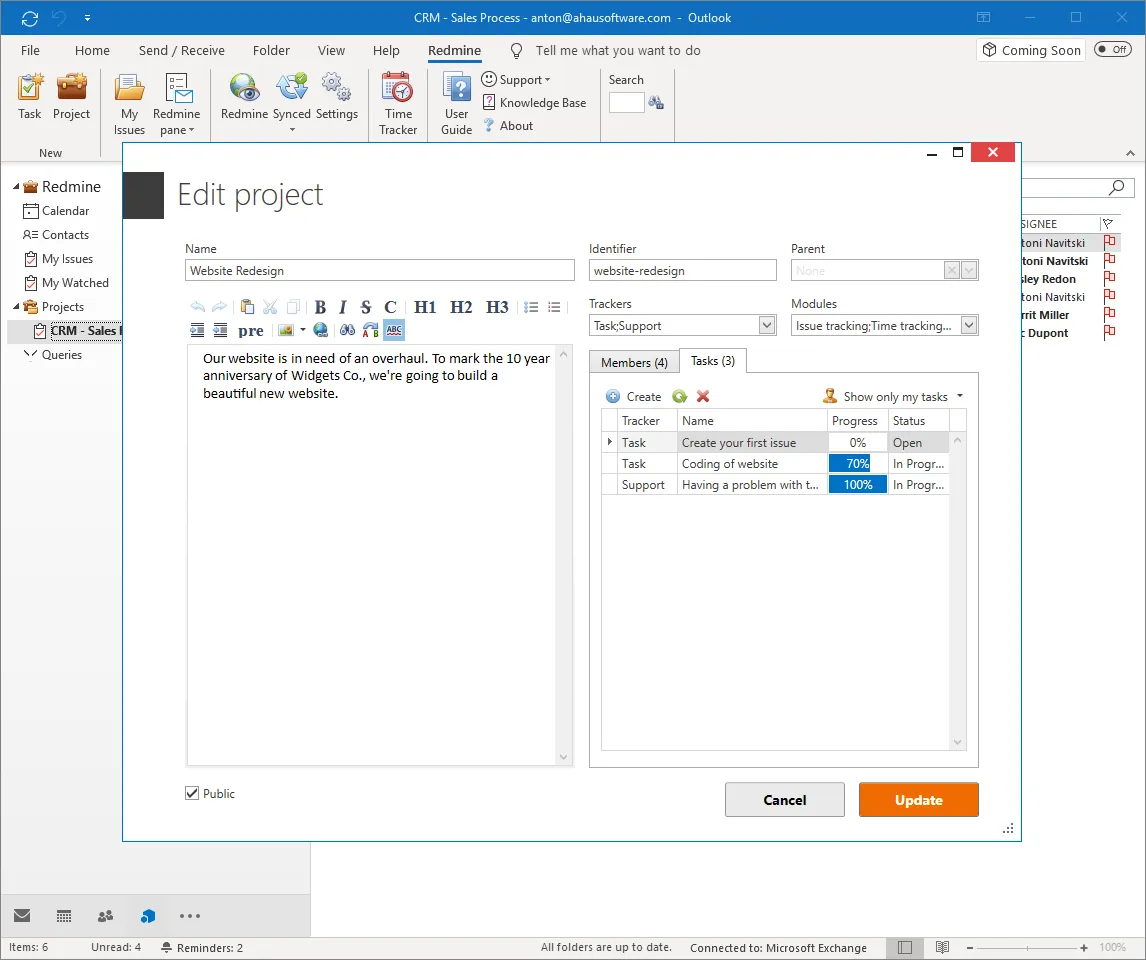Viewport: 1146px width, 960px height.
Task: Select the 'Create your first issue' row
Action: [x=775, y=442]
